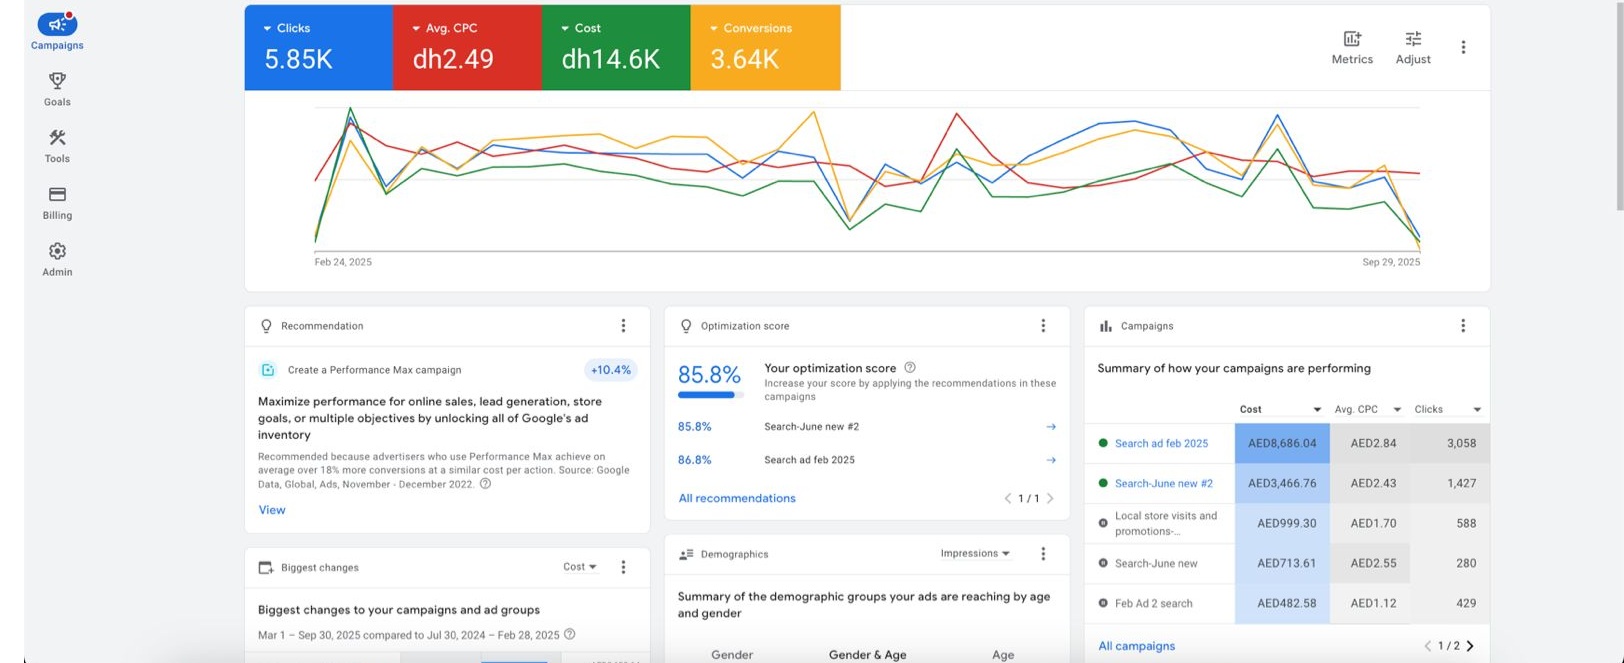The width and height of the screenshot is (1624, 663).
Task: Click the All recommendations link
Action: [x=737, y=498]
